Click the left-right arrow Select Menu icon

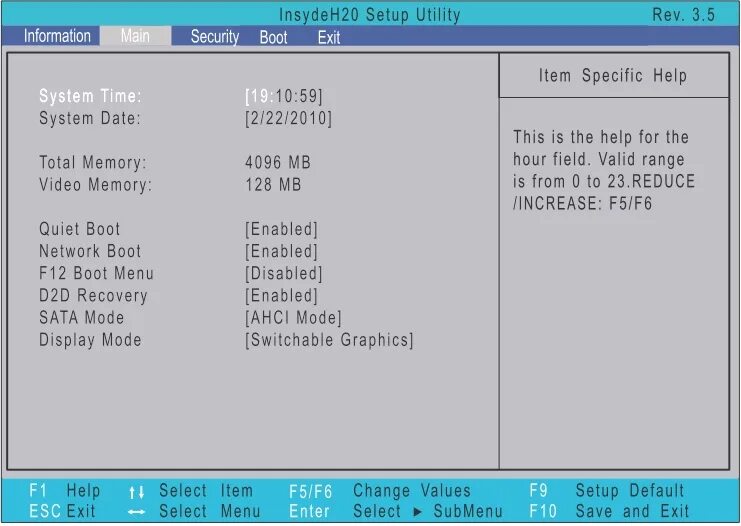click(x=136, y=512)
